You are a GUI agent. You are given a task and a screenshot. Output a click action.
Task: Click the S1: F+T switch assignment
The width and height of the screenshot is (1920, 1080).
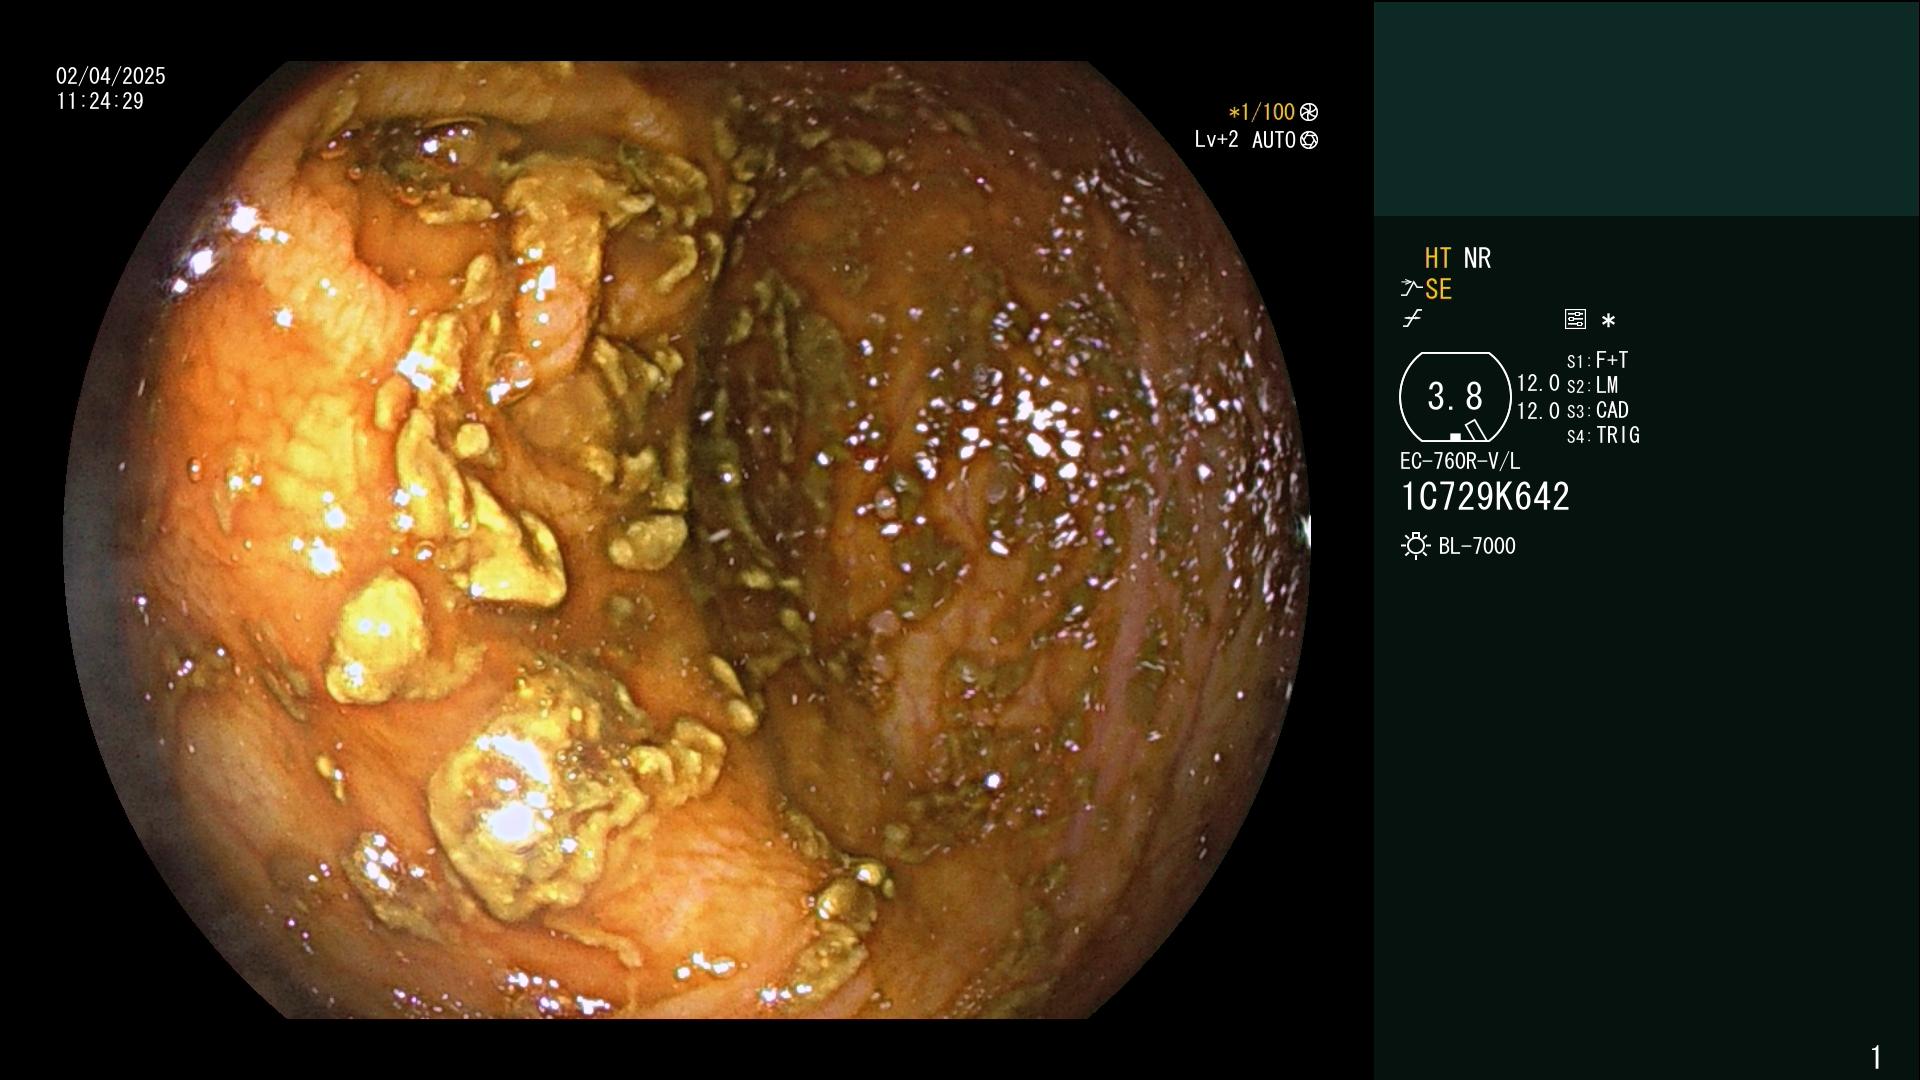(x=1598, y=360)
